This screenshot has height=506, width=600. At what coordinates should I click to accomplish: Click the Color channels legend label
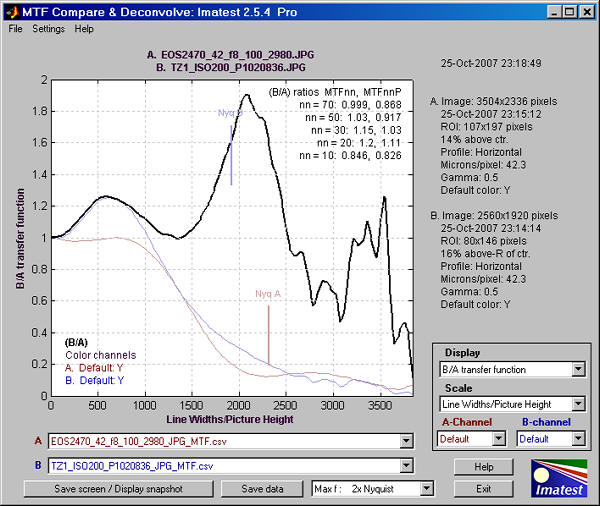pos(101,355)
